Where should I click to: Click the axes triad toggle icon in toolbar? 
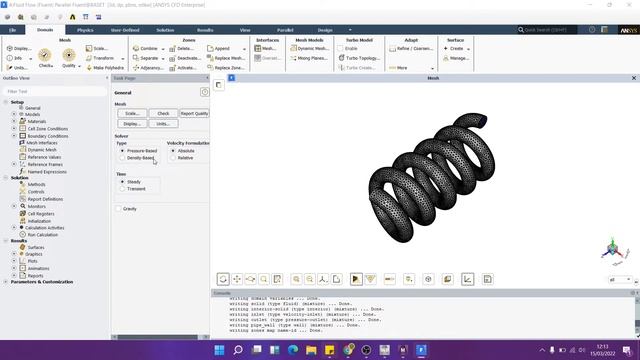click(467, 279)
